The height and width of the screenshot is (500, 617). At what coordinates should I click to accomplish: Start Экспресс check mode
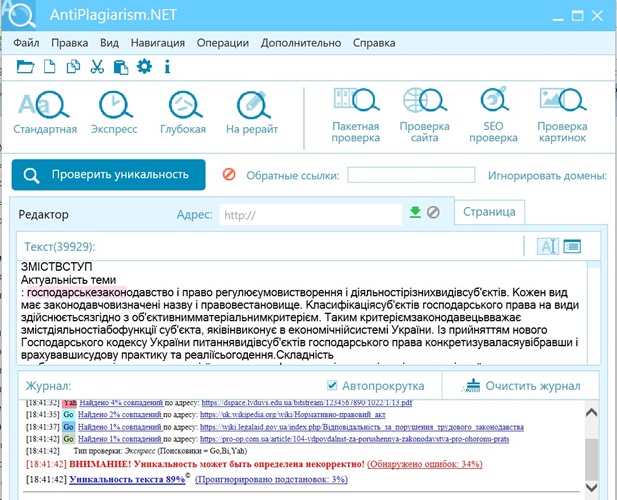[114, 113]
